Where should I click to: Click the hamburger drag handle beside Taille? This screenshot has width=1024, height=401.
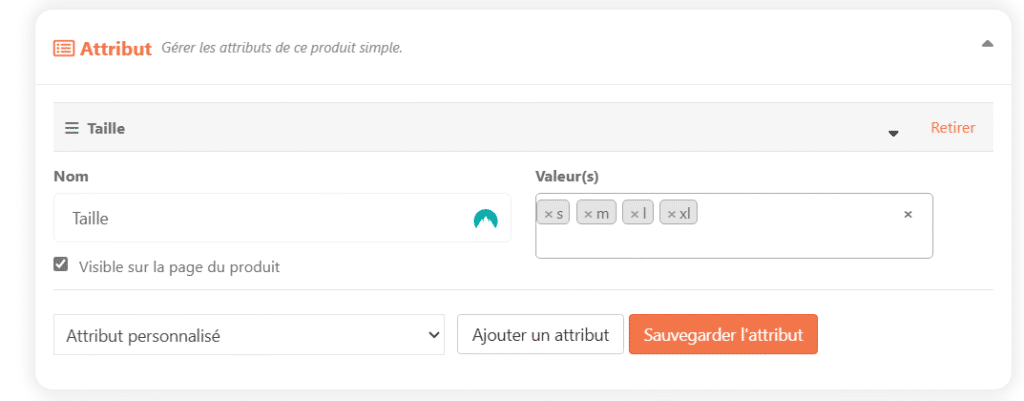[x=71, y=128]
